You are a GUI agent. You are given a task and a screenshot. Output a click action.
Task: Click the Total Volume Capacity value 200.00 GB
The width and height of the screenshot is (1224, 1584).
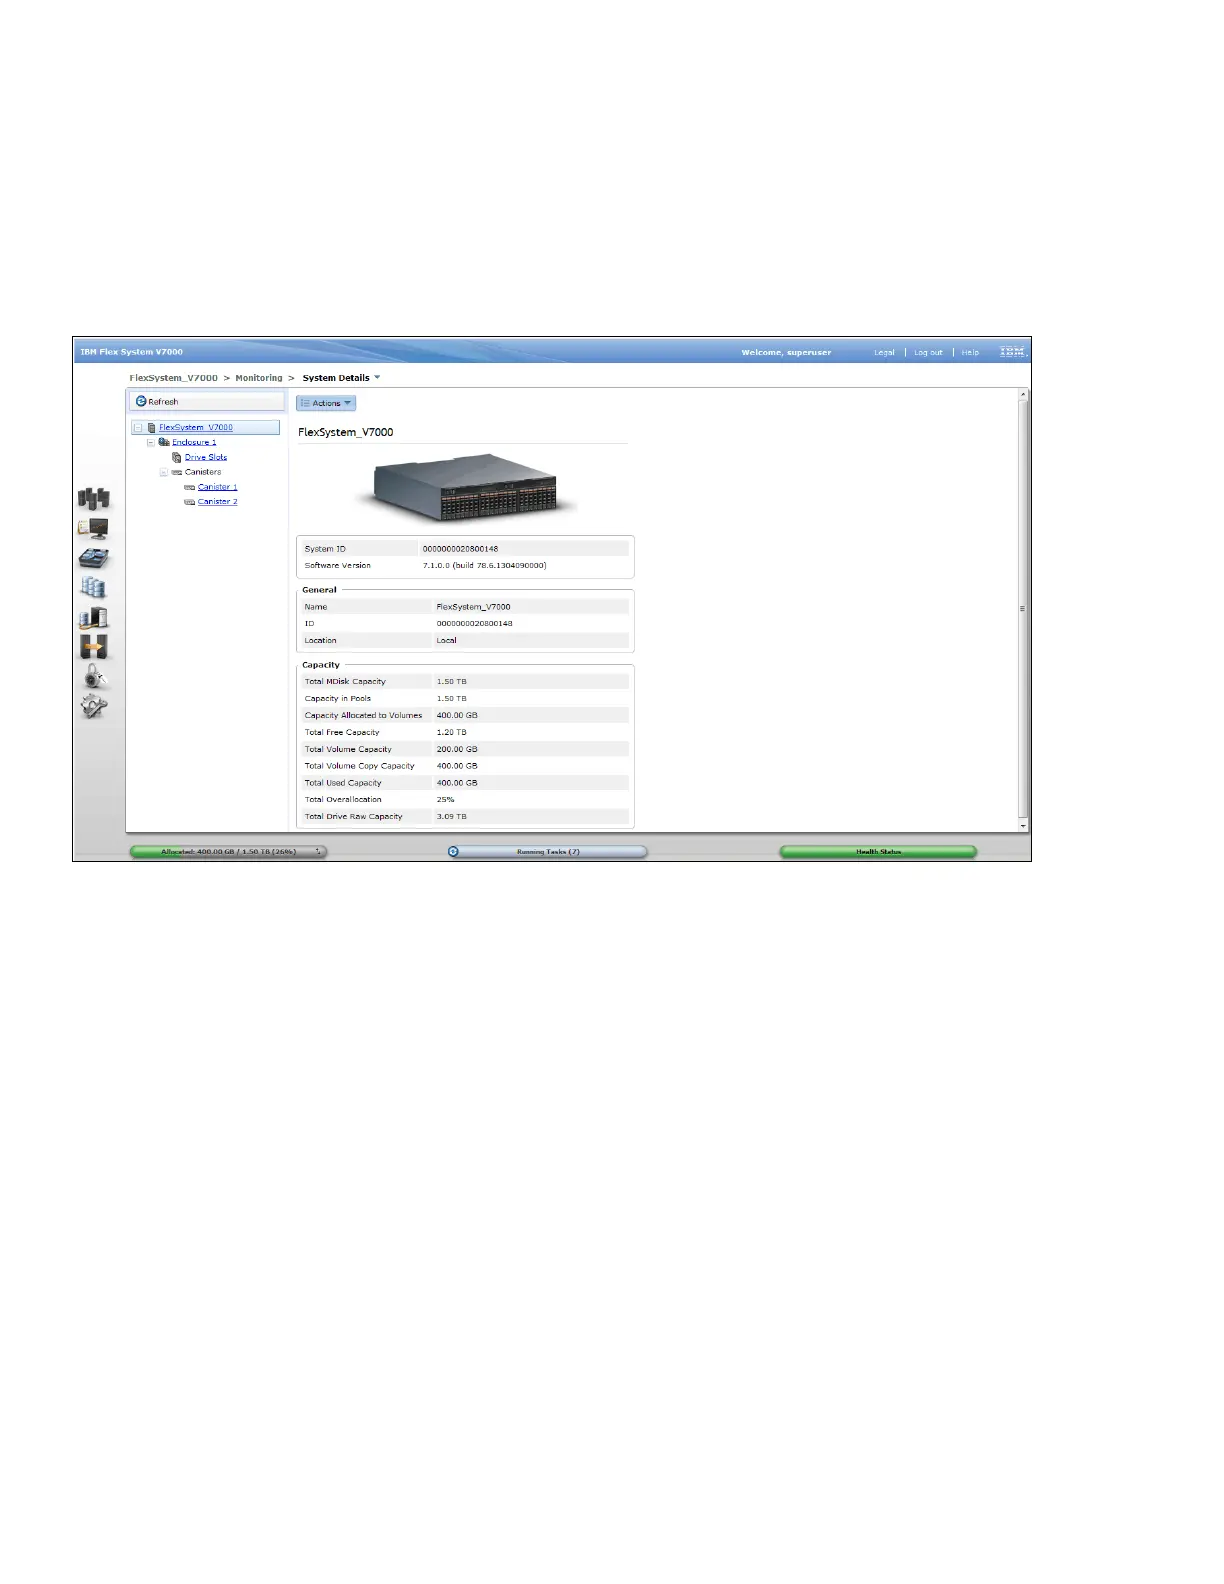tap(457, 749)
